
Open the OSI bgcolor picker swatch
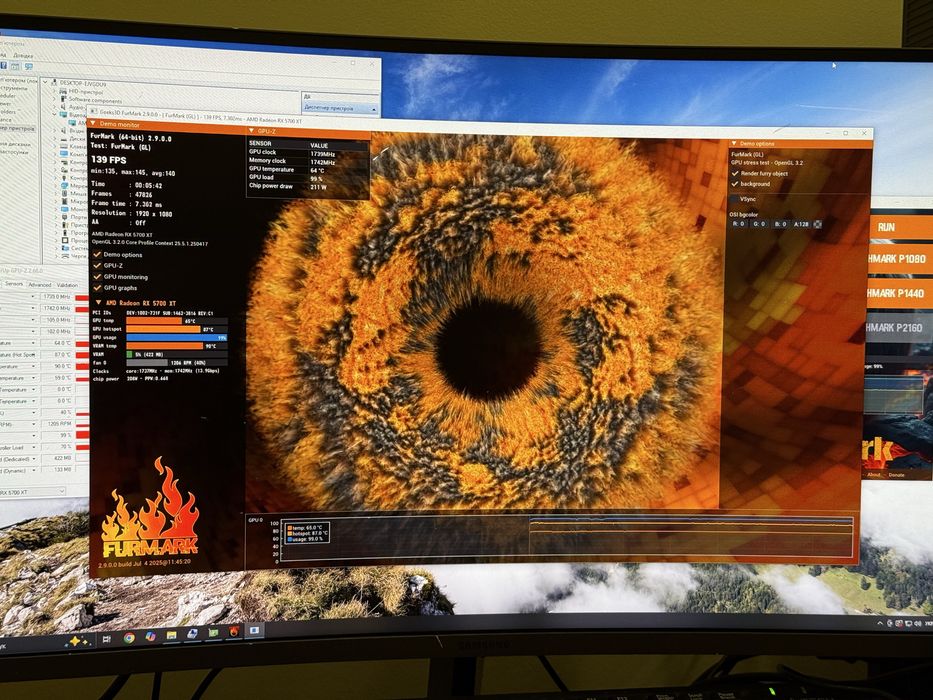coord(818,224)
